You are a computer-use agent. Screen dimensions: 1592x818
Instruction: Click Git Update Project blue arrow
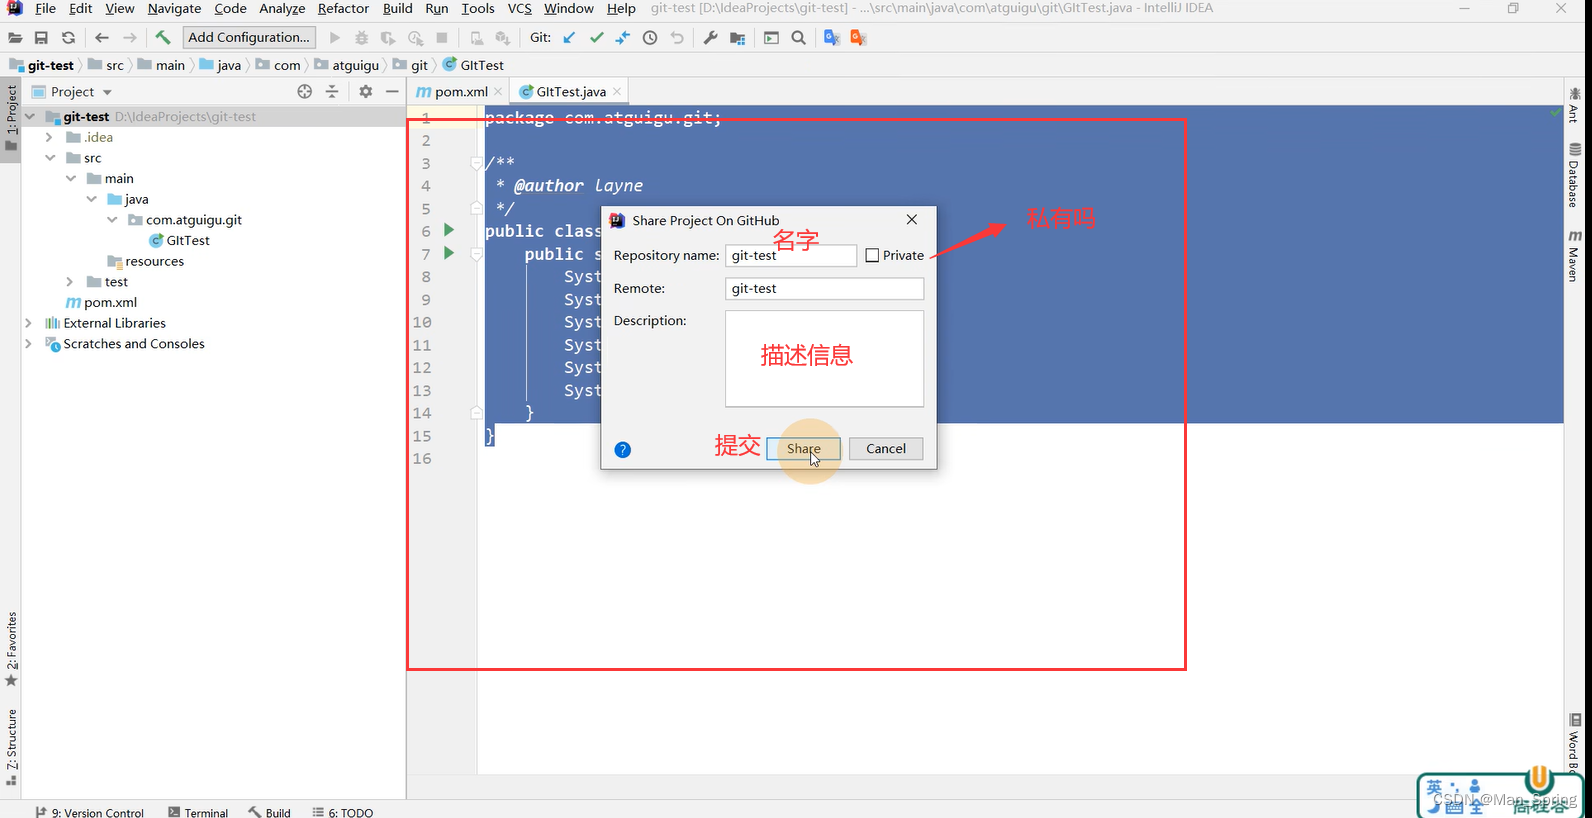pos(569,38)
